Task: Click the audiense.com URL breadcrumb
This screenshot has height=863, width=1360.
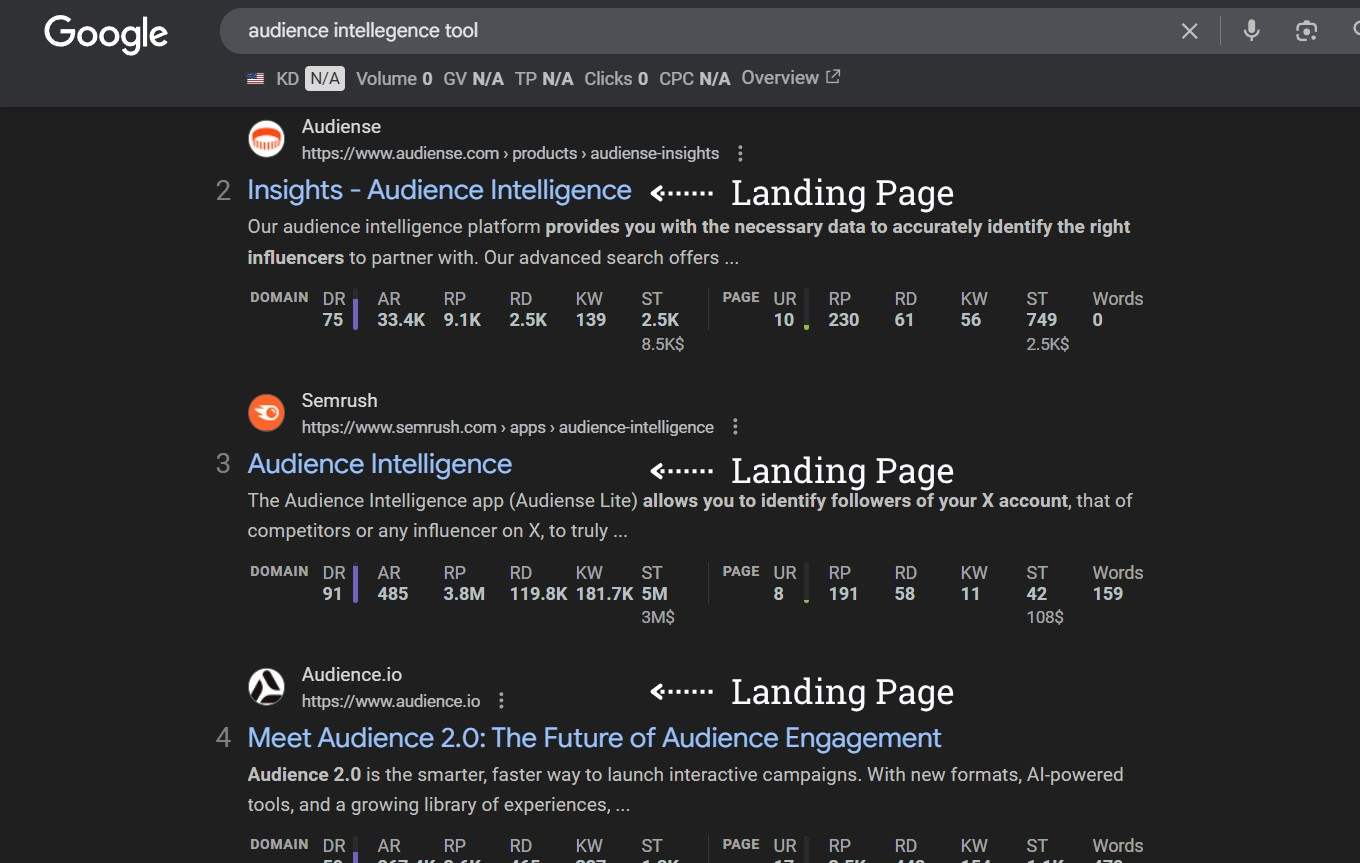Action: tap(510, 154)
